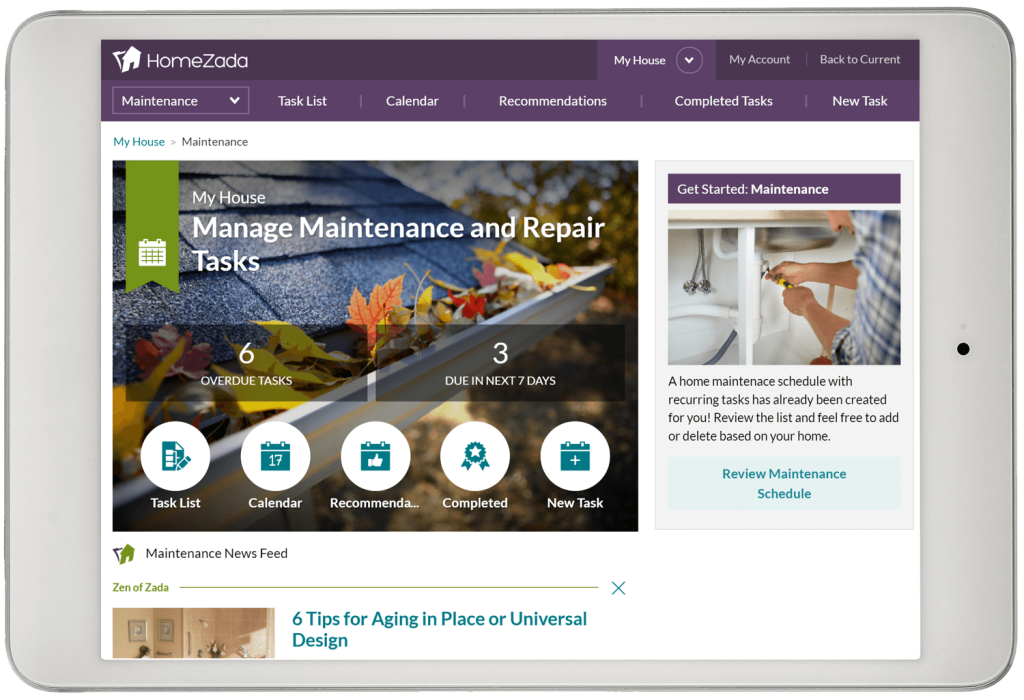This screenshot has width=1024, height=700.
Task: Click the Maintenance breadcrumb text
Action: coord(215,142)
